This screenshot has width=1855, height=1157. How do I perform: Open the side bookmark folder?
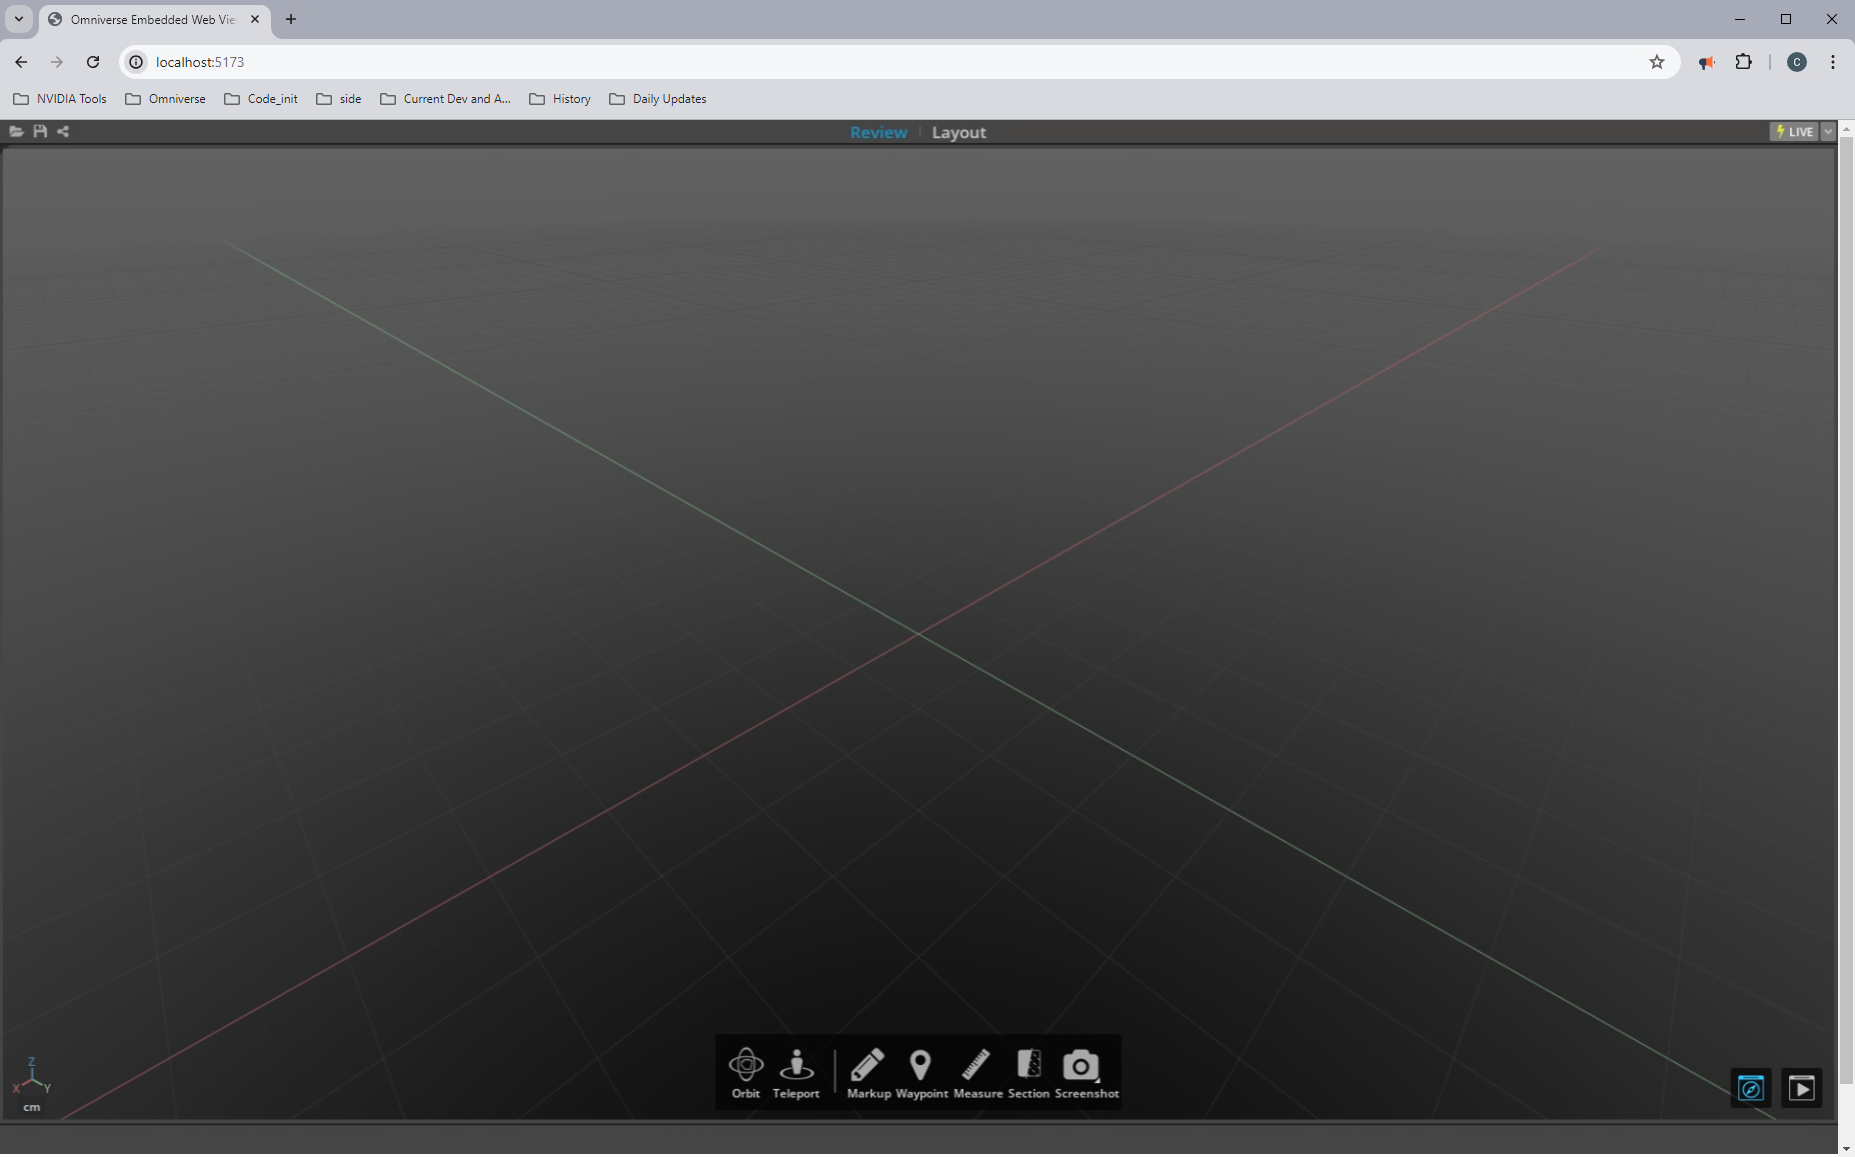click(339, 99)
